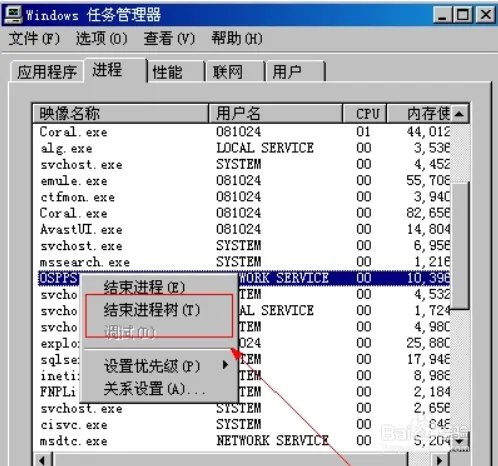Image resolution: width=498 pixels, height=466 pixels.
Task: Click the vertical scrollbar up arrow
Action: click(x=460, y=114)
